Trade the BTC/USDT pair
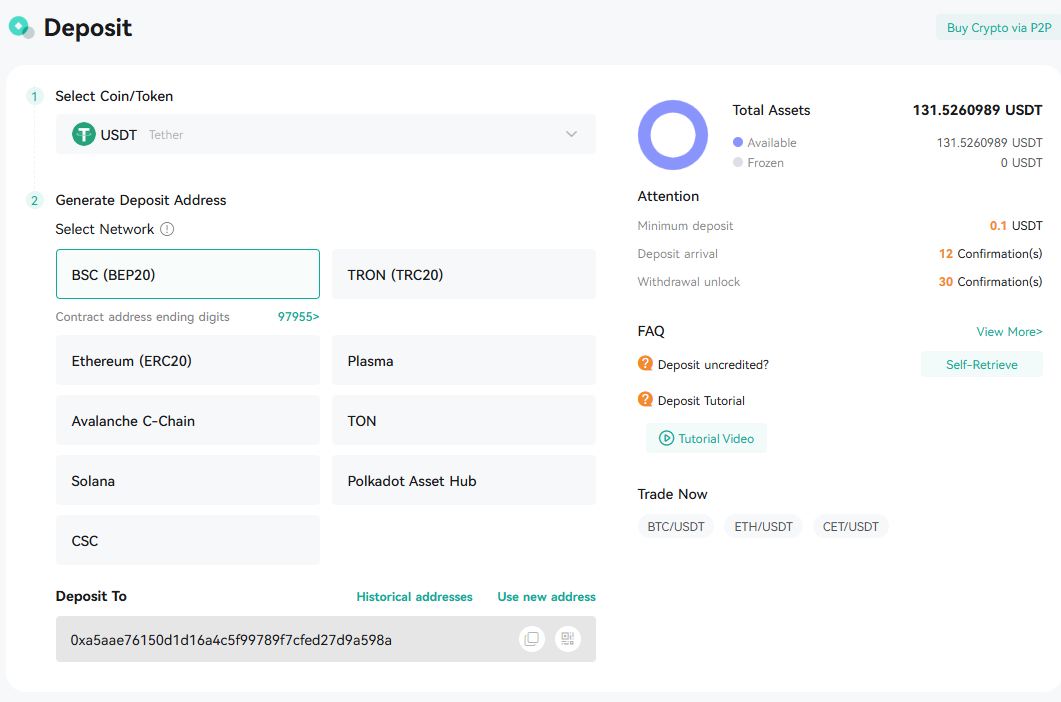 click(675, 526)
